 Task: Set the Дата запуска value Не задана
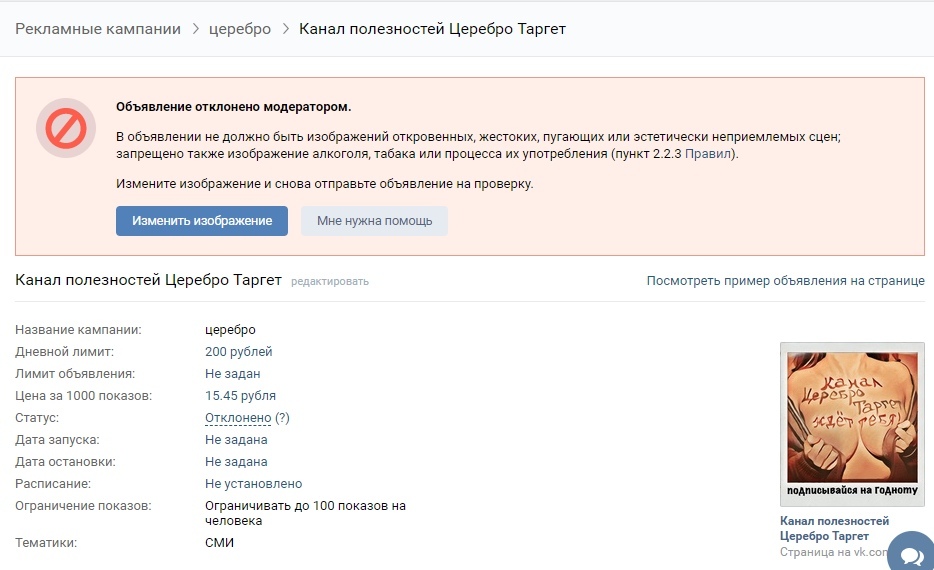point(236,440)
